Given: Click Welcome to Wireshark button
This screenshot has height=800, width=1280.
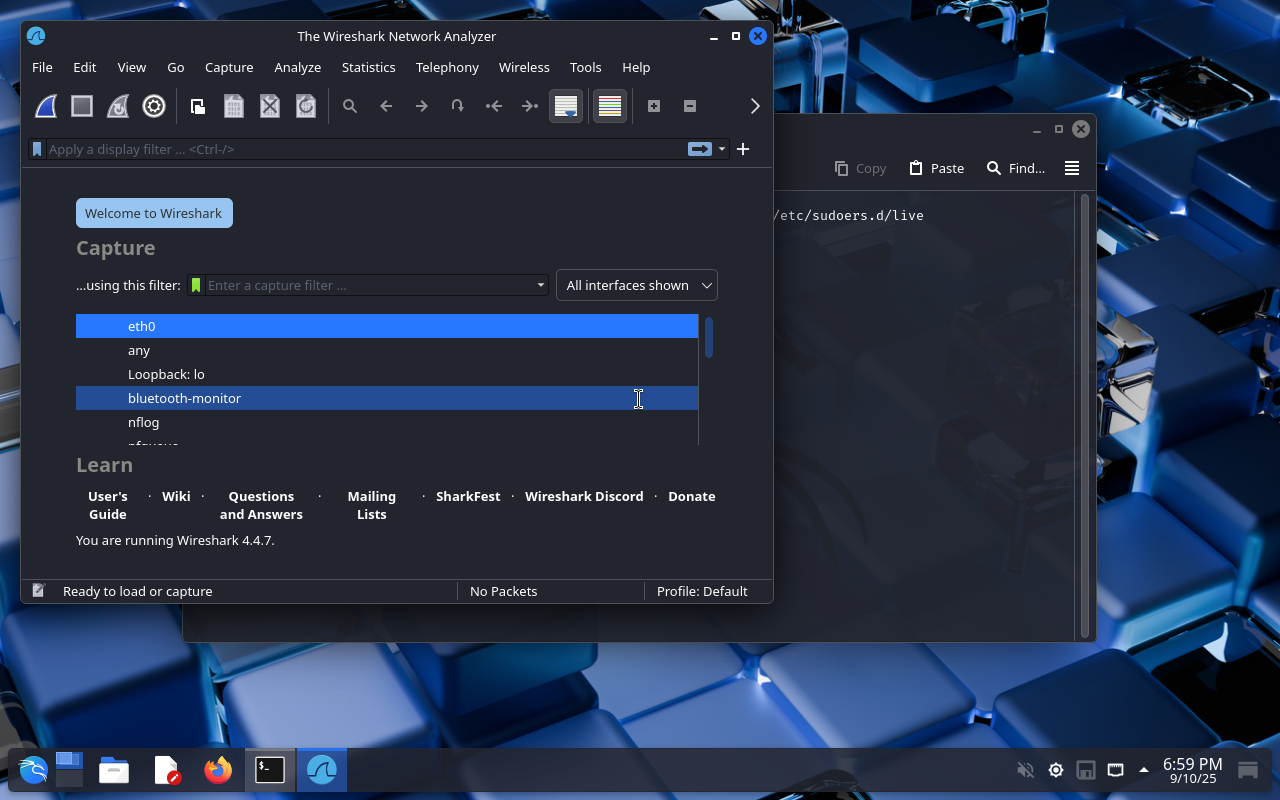Looking at the screenshot, I should pyautogui.click(x=154, y=213).
